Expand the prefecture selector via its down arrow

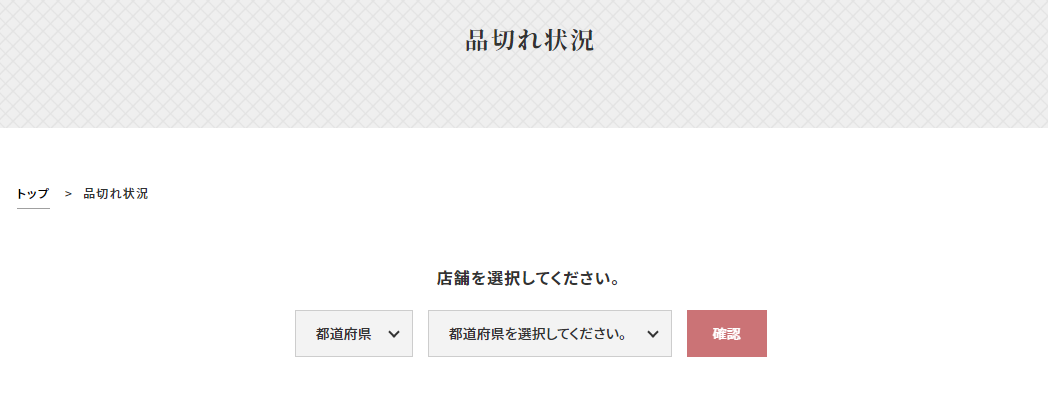point(394,334)
